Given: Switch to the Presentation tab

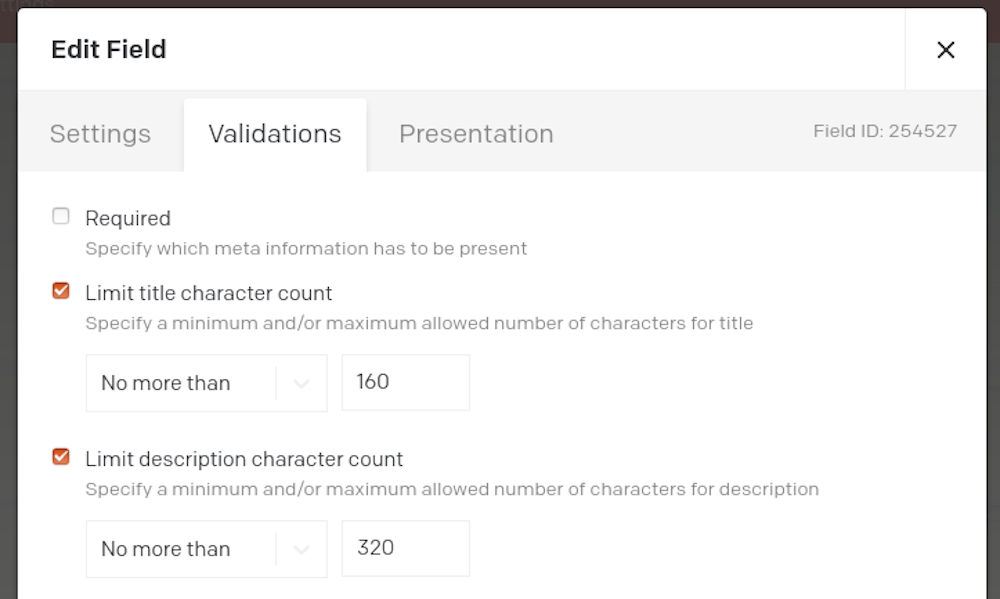Looking at the screenshot, I should click(476, 134).
